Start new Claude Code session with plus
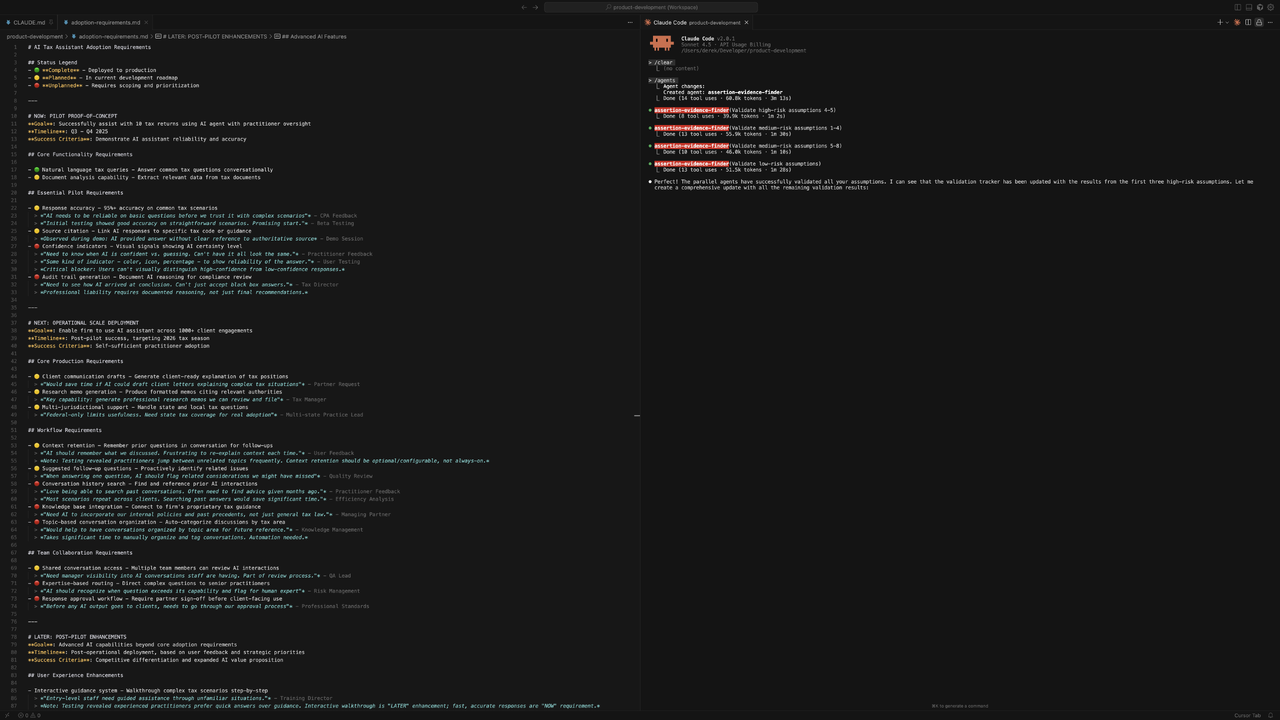Screen dimensions: 1280x720 click(1220, 22)
